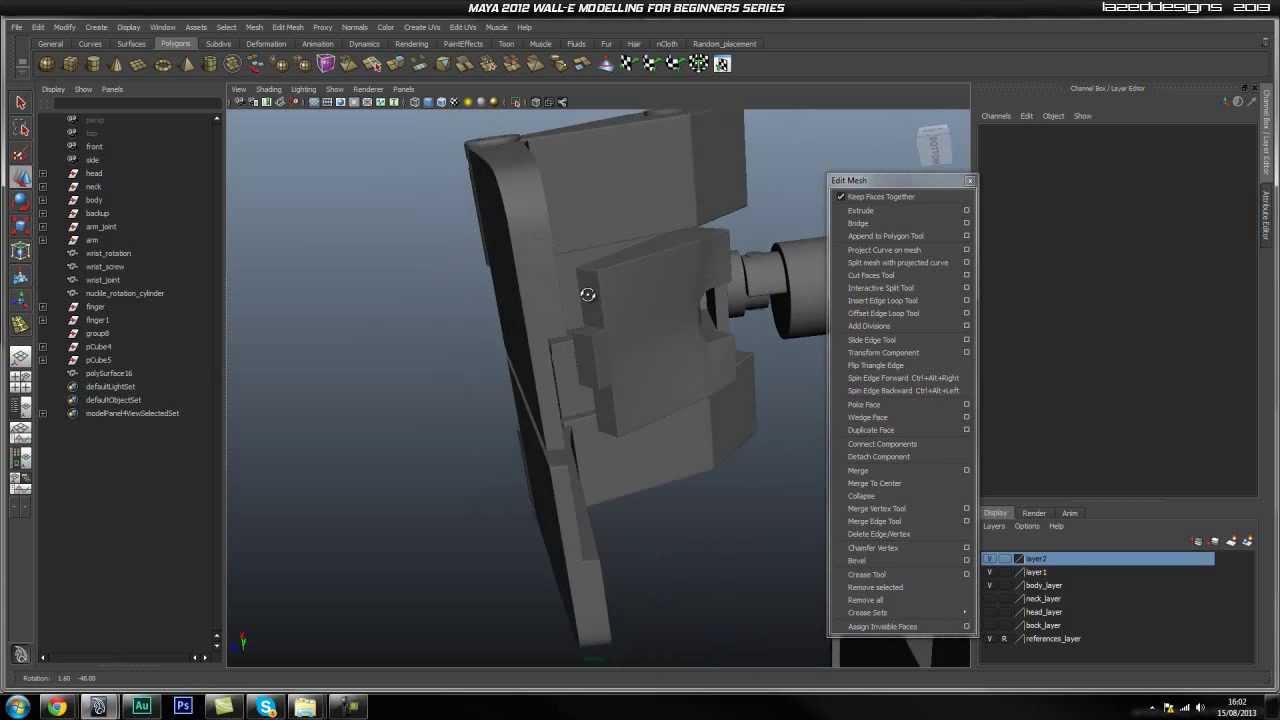Viewport: 1280px width, 720px height.
Task: Open Google Chrome from the taskbar
Action: click(x=57, y=706)
